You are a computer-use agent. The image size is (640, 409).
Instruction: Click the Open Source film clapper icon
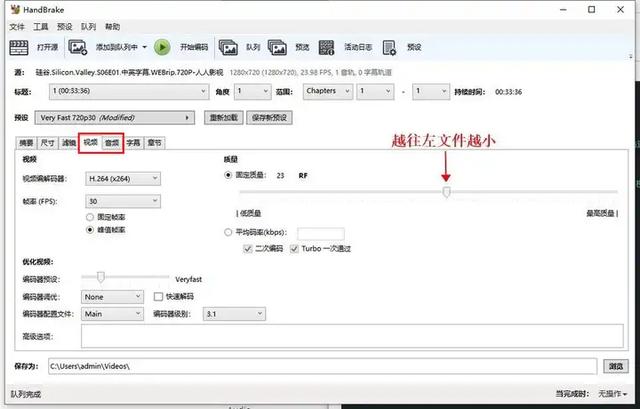point(19,47)
